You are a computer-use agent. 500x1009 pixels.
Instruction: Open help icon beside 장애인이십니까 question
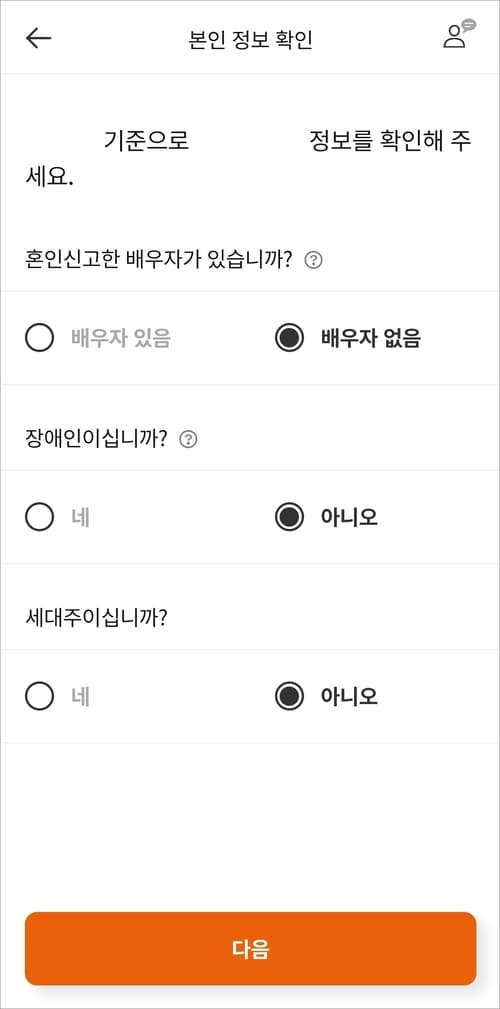click(188, 440)
